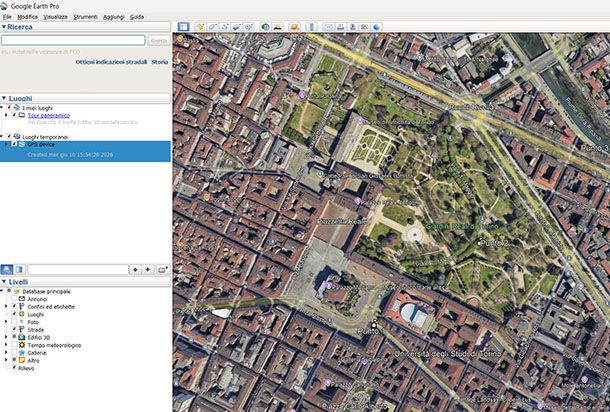The image size is (610, 412).
Task: Expand the Tempo meteorologico layer arrow
Action: coord(6,345)
